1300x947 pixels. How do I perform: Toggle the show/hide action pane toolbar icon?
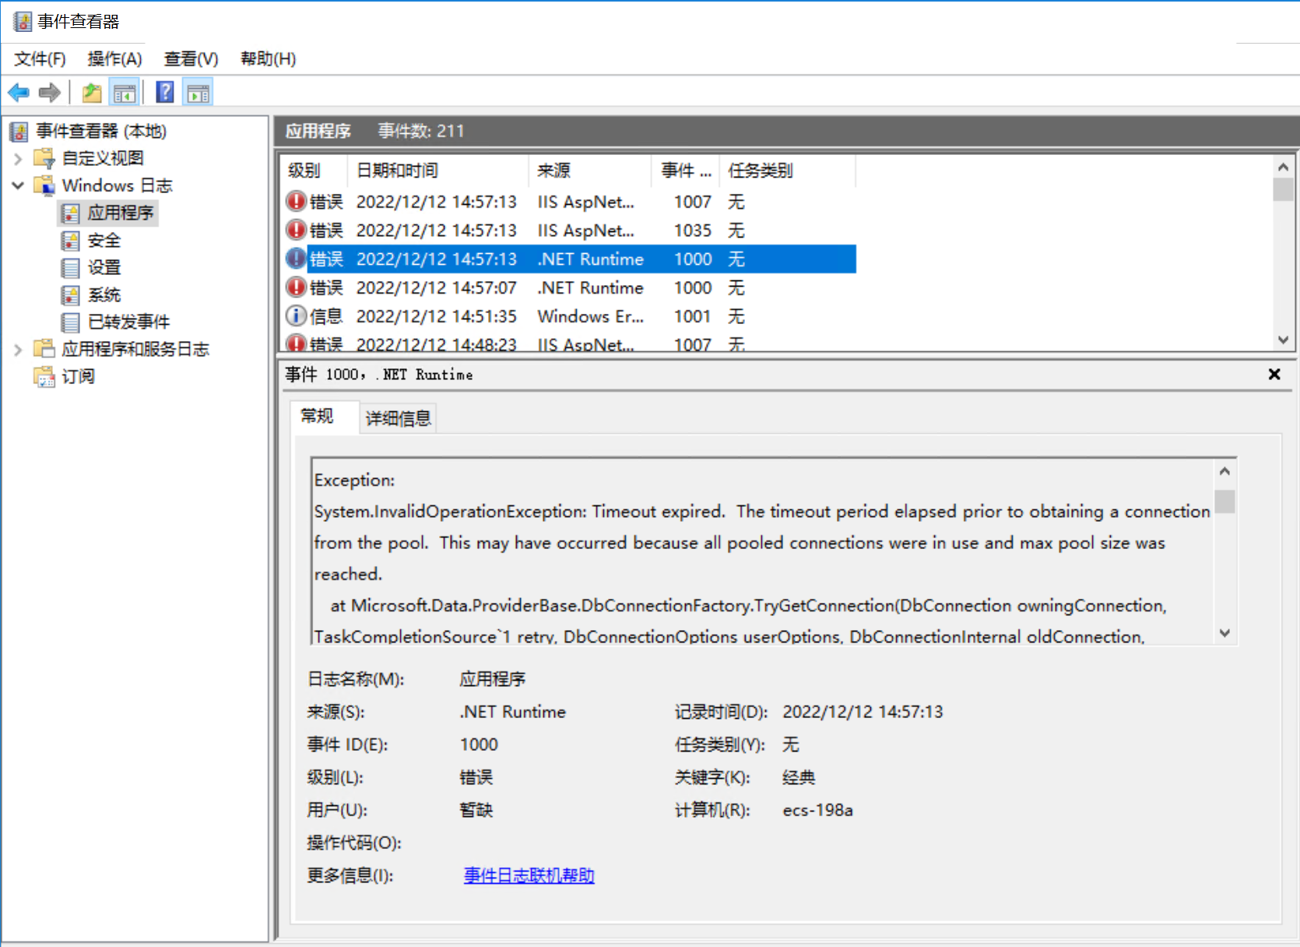198,93
